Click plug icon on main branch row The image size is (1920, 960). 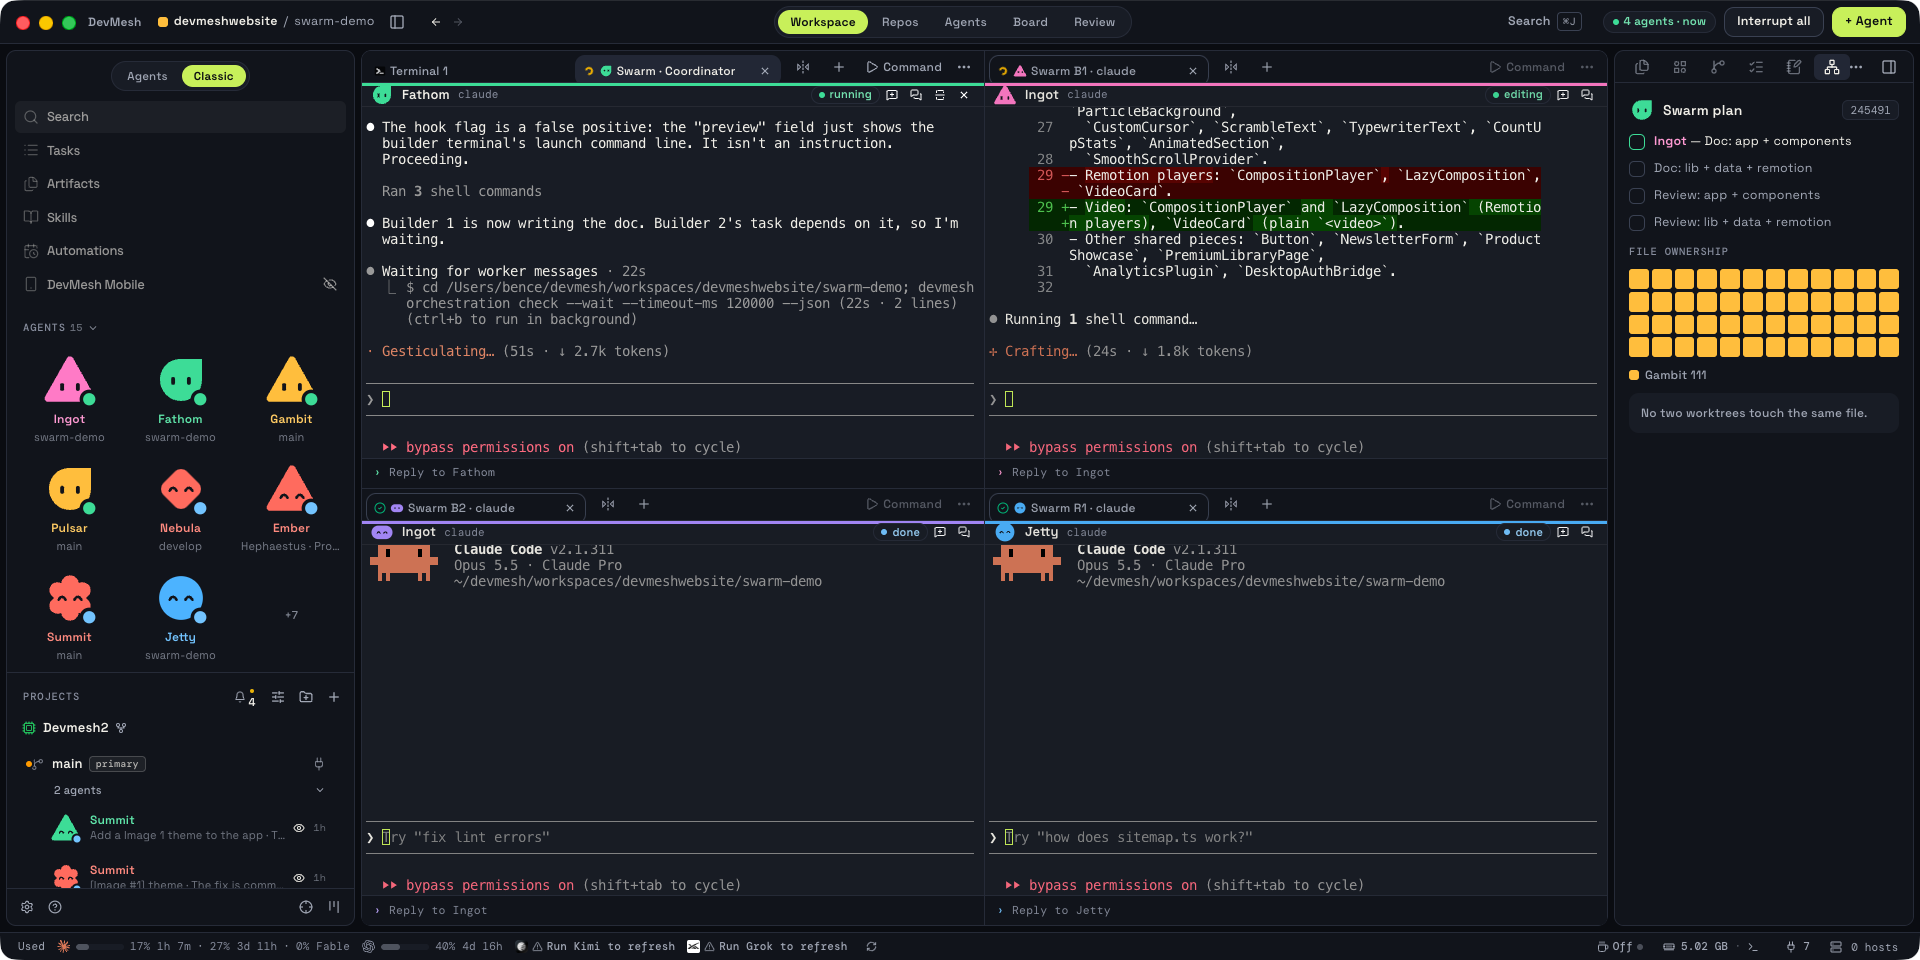coord(319,764)
